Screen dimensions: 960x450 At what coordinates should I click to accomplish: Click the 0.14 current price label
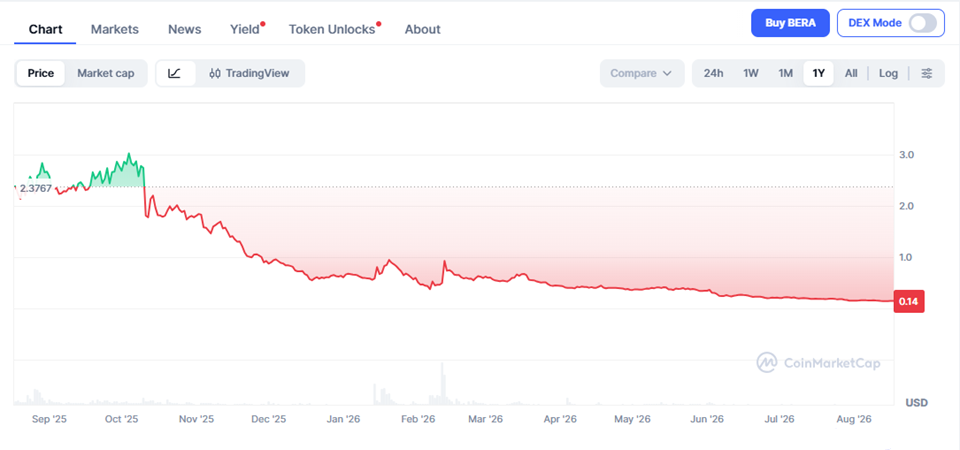pos(909,302)
